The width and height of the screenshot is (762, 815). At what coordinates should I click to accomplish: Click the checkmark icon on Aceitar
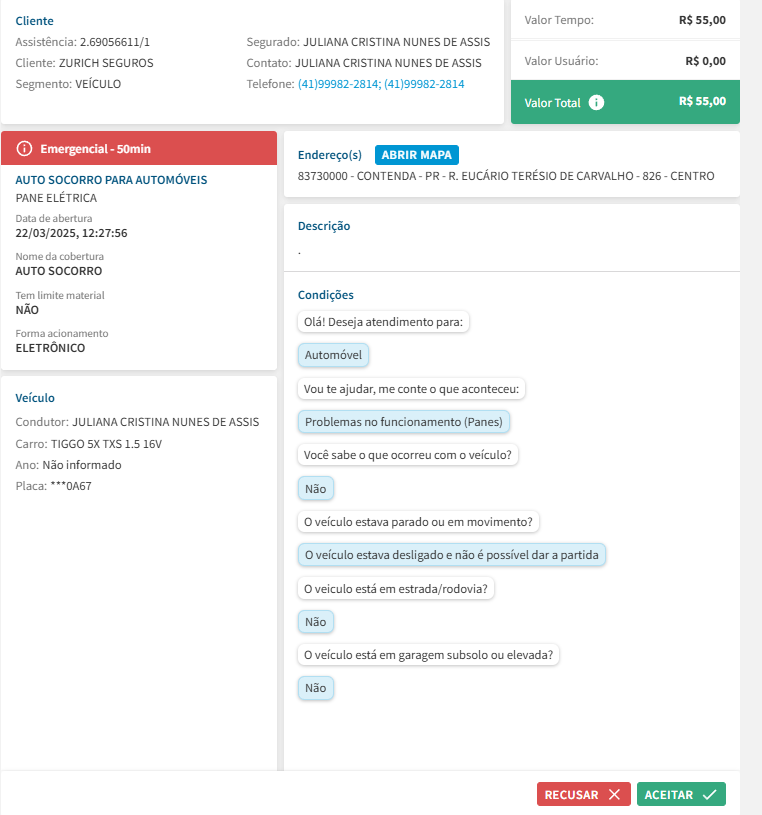point(710,794)
